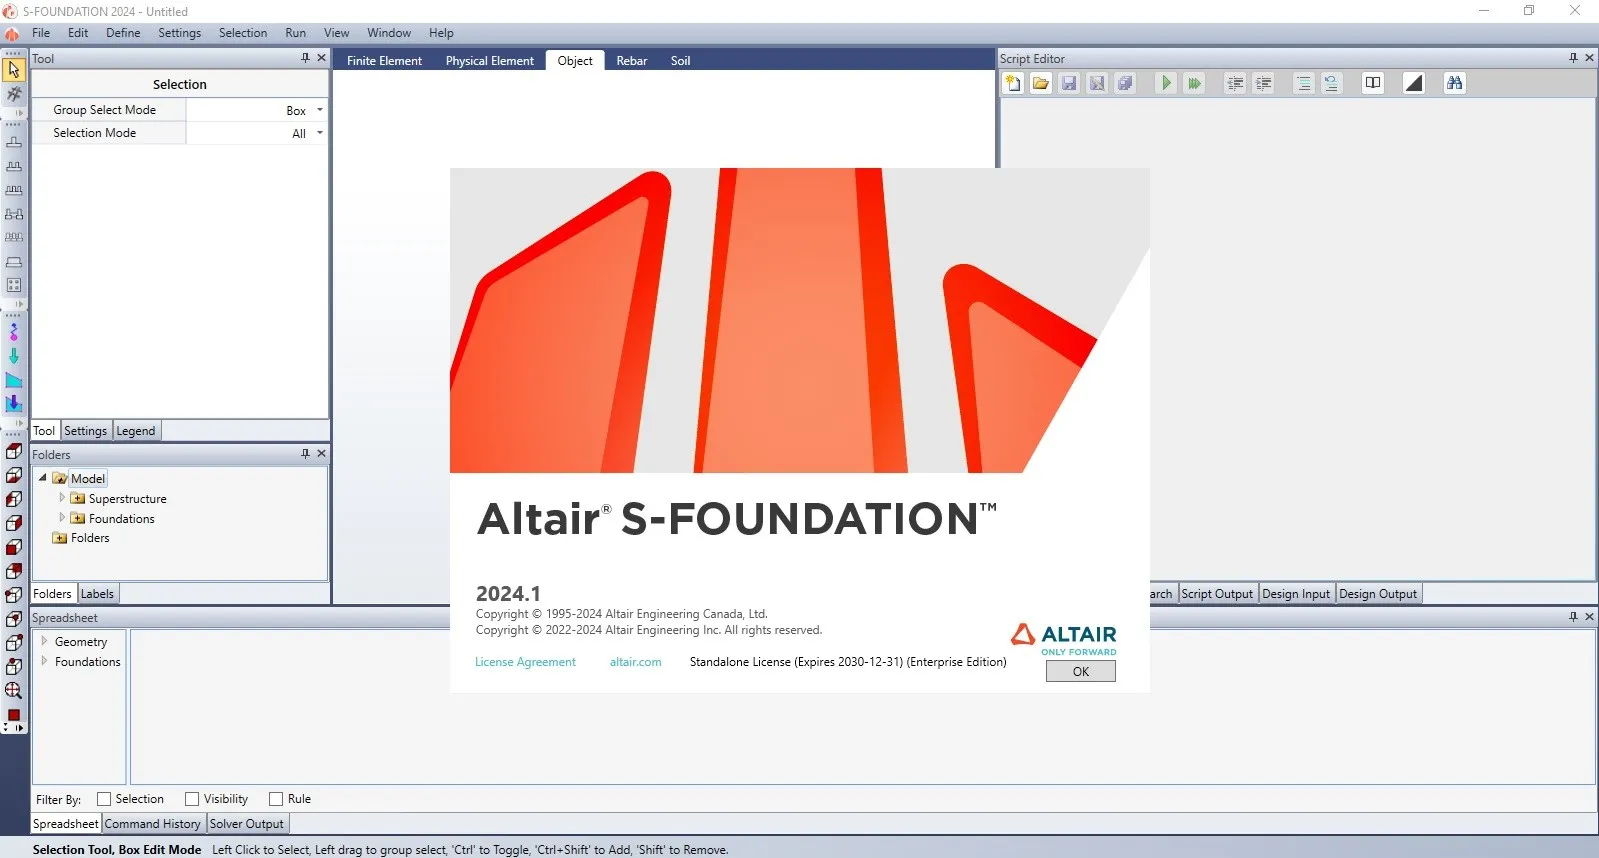Enable the Rule filter checkbox

[x=276, y=799]
